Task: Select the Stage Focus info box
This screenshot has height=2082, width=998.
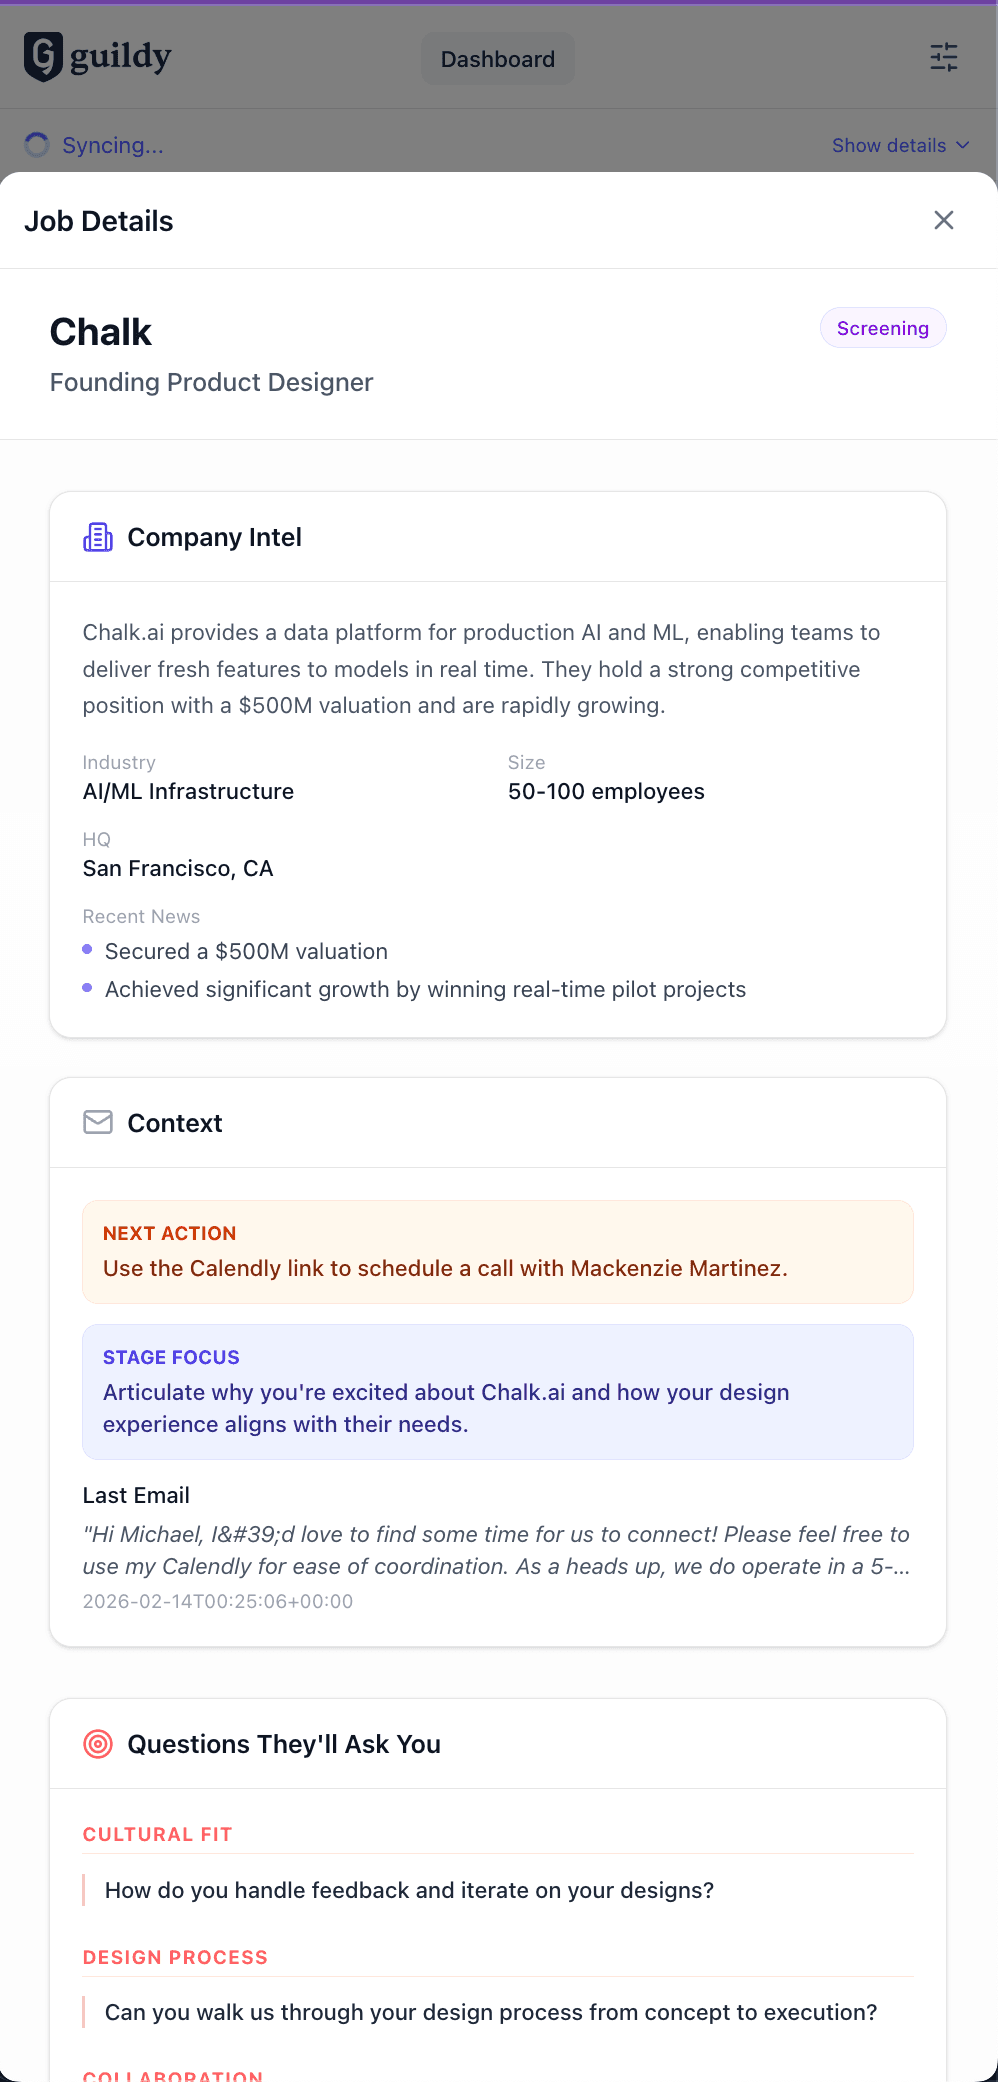Action: pyautogui.click(x=497, y=1391)
